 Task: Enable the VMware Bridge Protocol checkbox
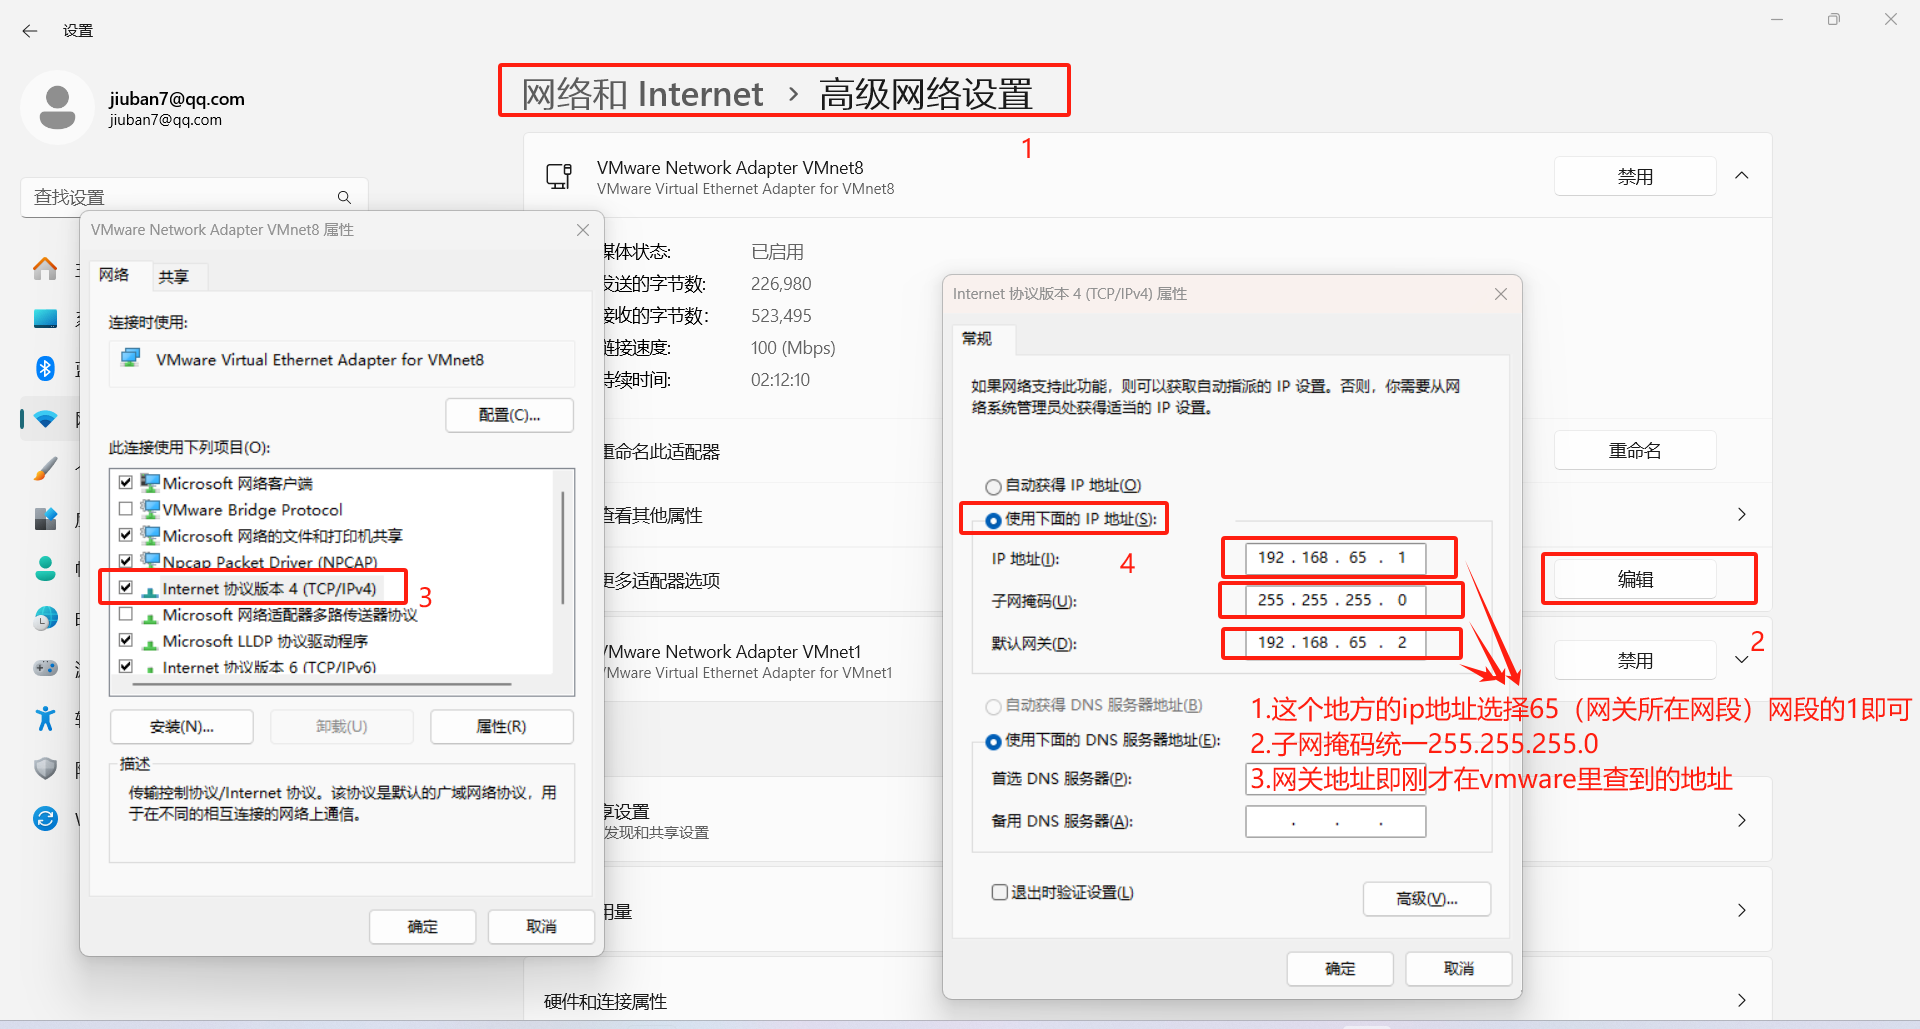coord(126,509)
